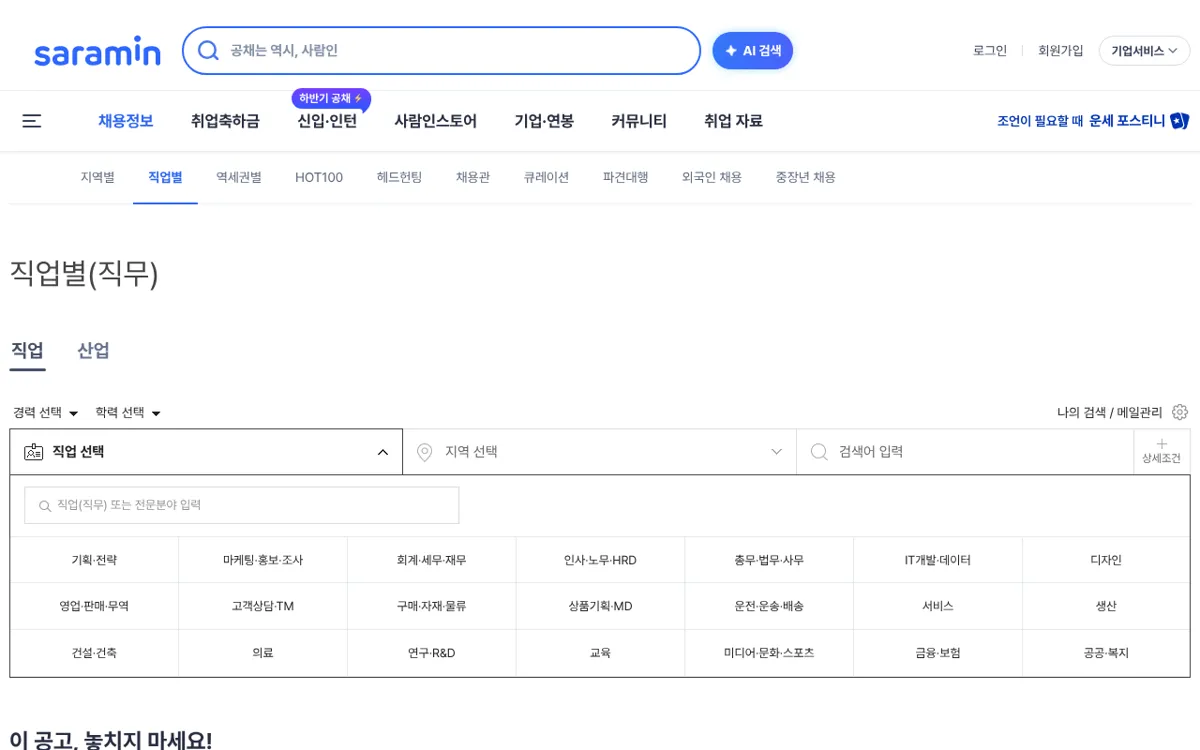Screen dimensions: 1200x750
Task: Select 연구·R&D job category
Action: (x=432, y=653)
